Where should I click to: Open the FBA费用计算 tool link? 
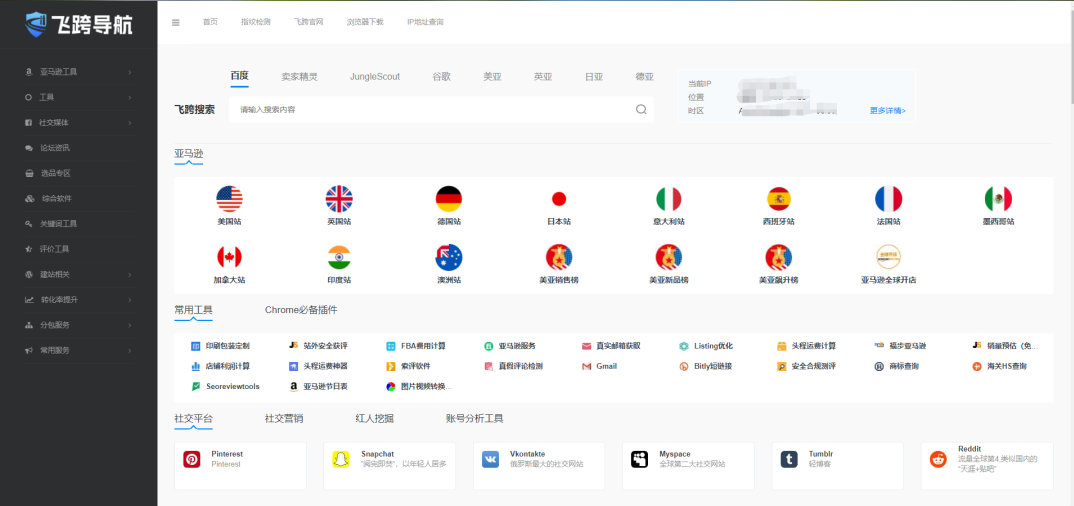click(416, 346)
